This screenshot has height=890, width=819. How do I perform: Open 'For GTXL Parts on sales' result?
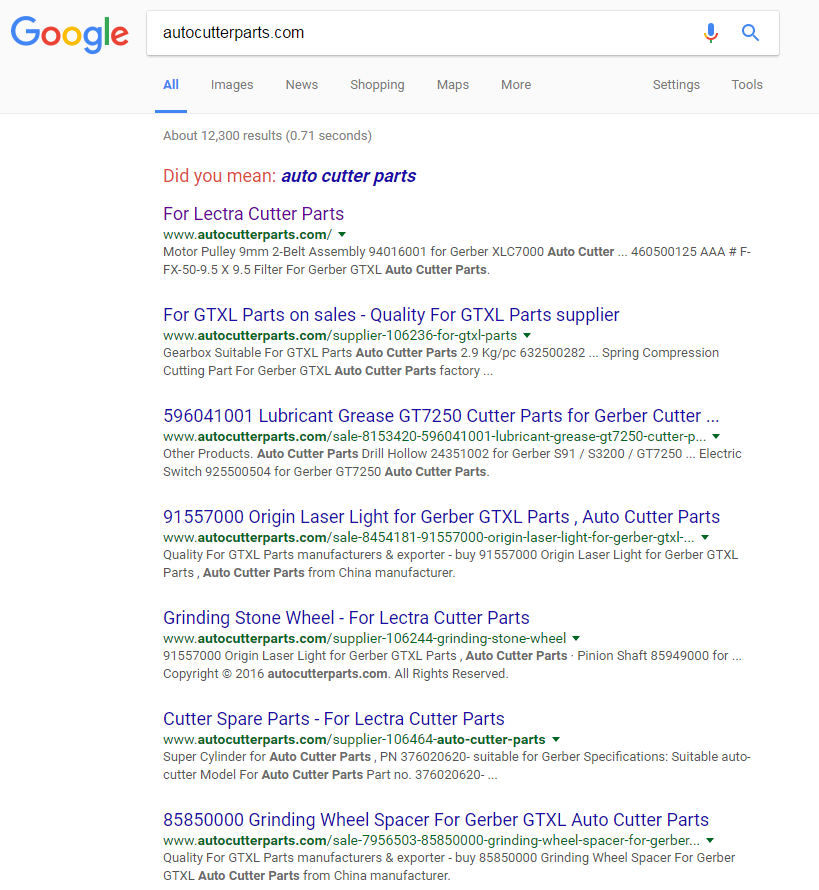point(391,314)
